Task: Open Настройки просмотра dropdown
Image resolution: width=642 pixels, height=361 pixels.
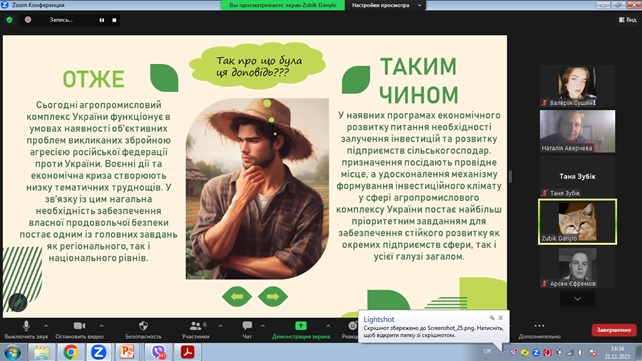Action: click(x=386, y=5)
